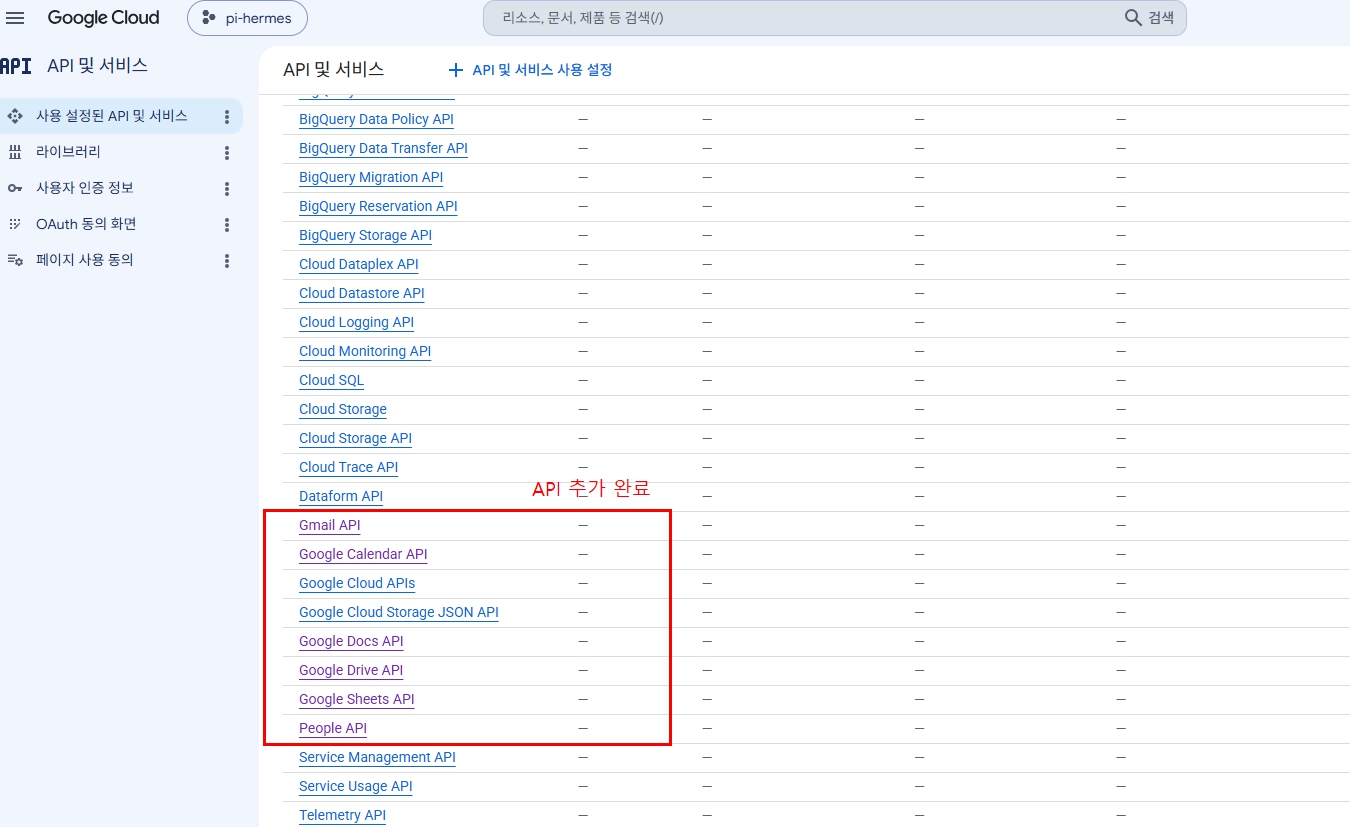
Task: Open 라이브러리 in the sidebar
Action: click(x=68, y=152)
